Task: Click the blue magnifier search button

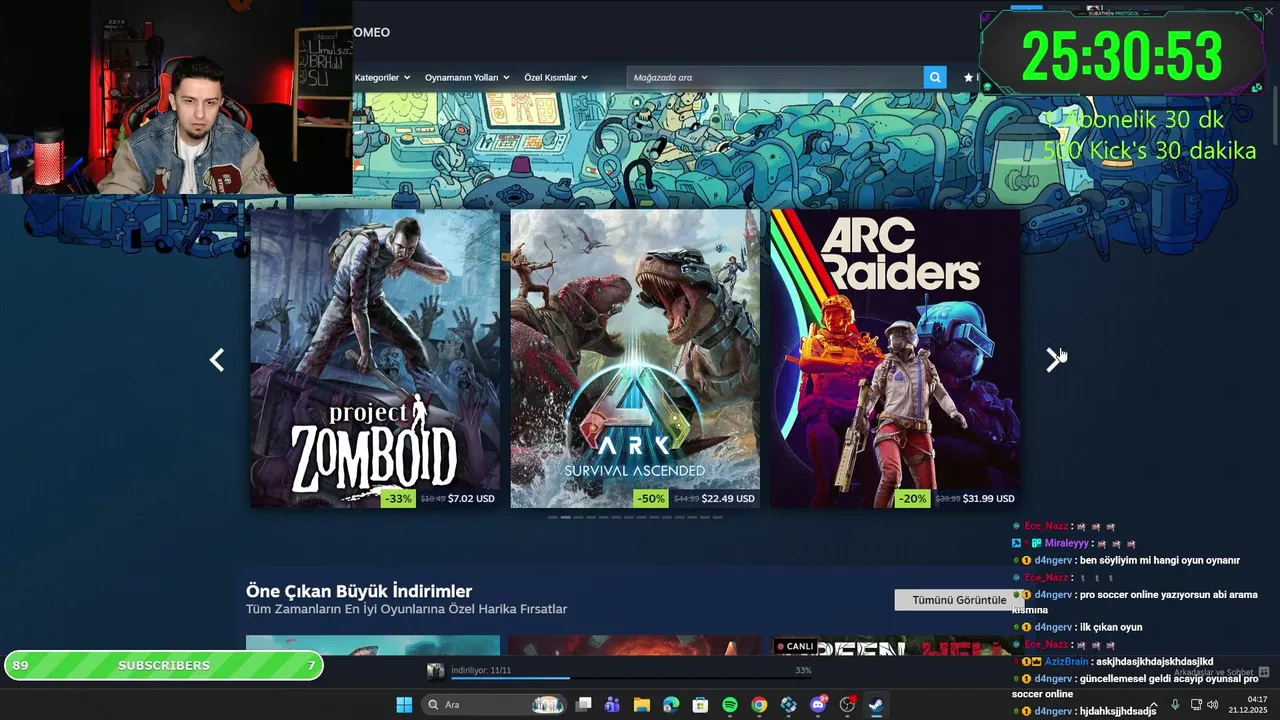Action: click(935, 77)
